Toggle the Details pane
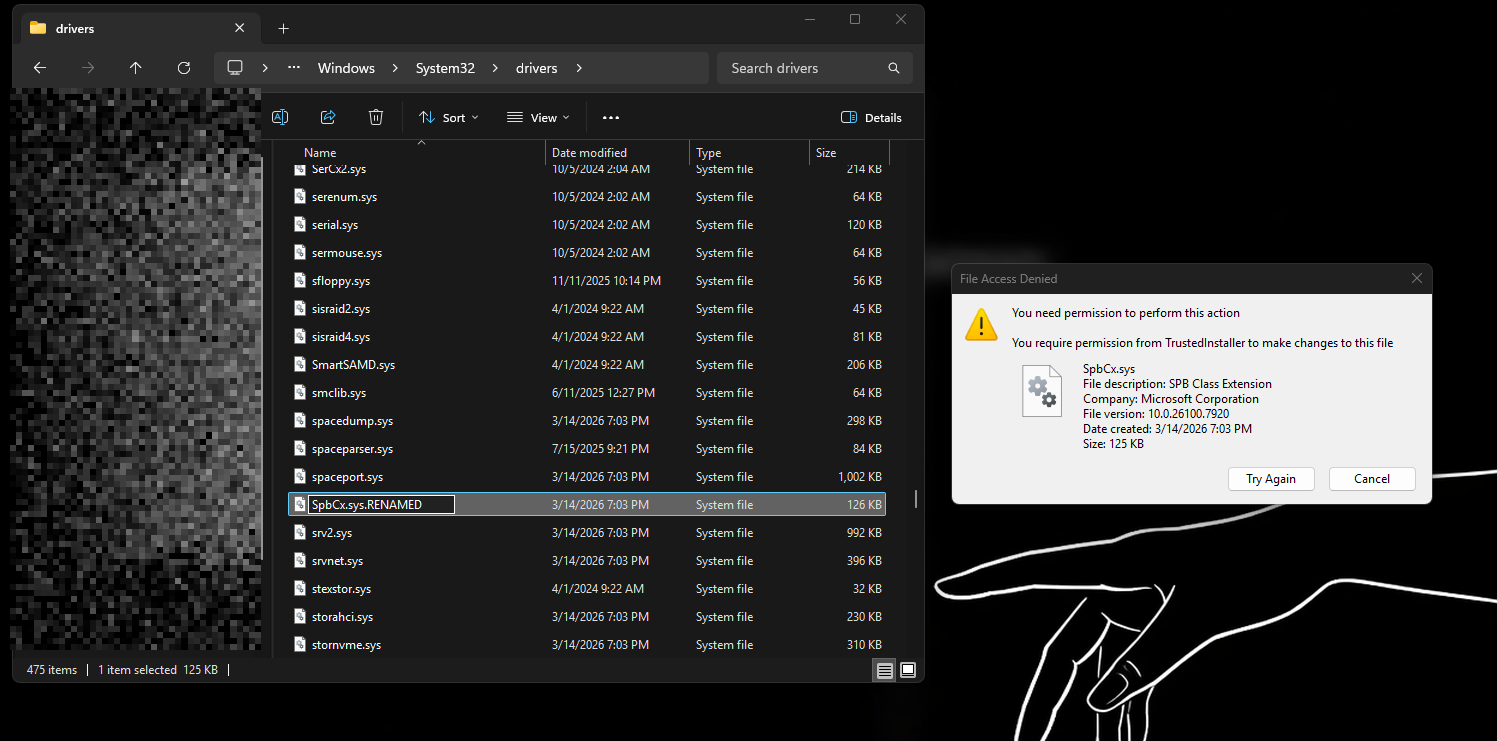This screenshot has width=1497, height=741. click(871, 117)
